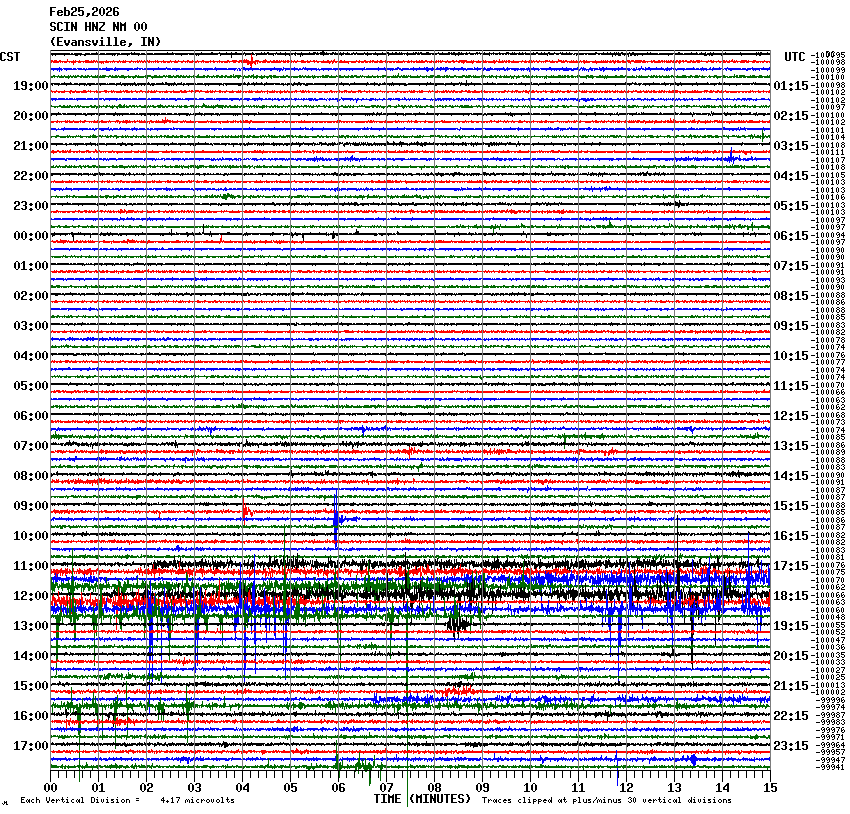Viewport: 850px width, 814px height.
Task: Select the 01:15 UTC row label
Action: pyautogui.click(x=791, y=86)
